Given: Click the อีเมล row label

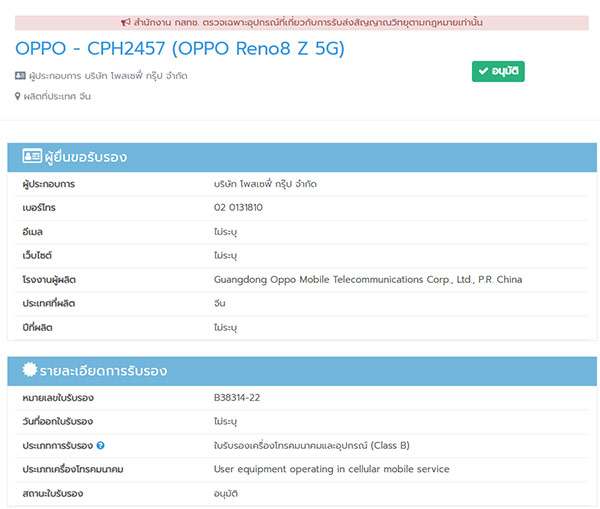Looking at the screenshot, I should pos(33,232).
